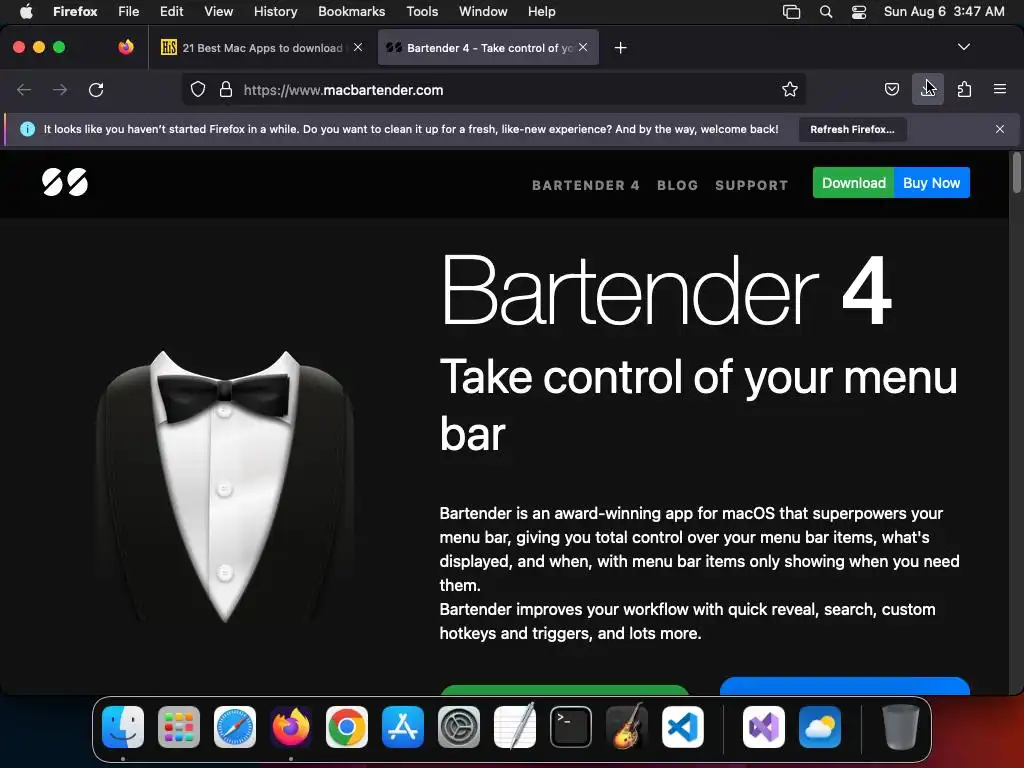Image resolution: width=1024 pixels, height=768 pixels.
Task: Click the Bartender tuxedo image
Action: tap(225, 487)
